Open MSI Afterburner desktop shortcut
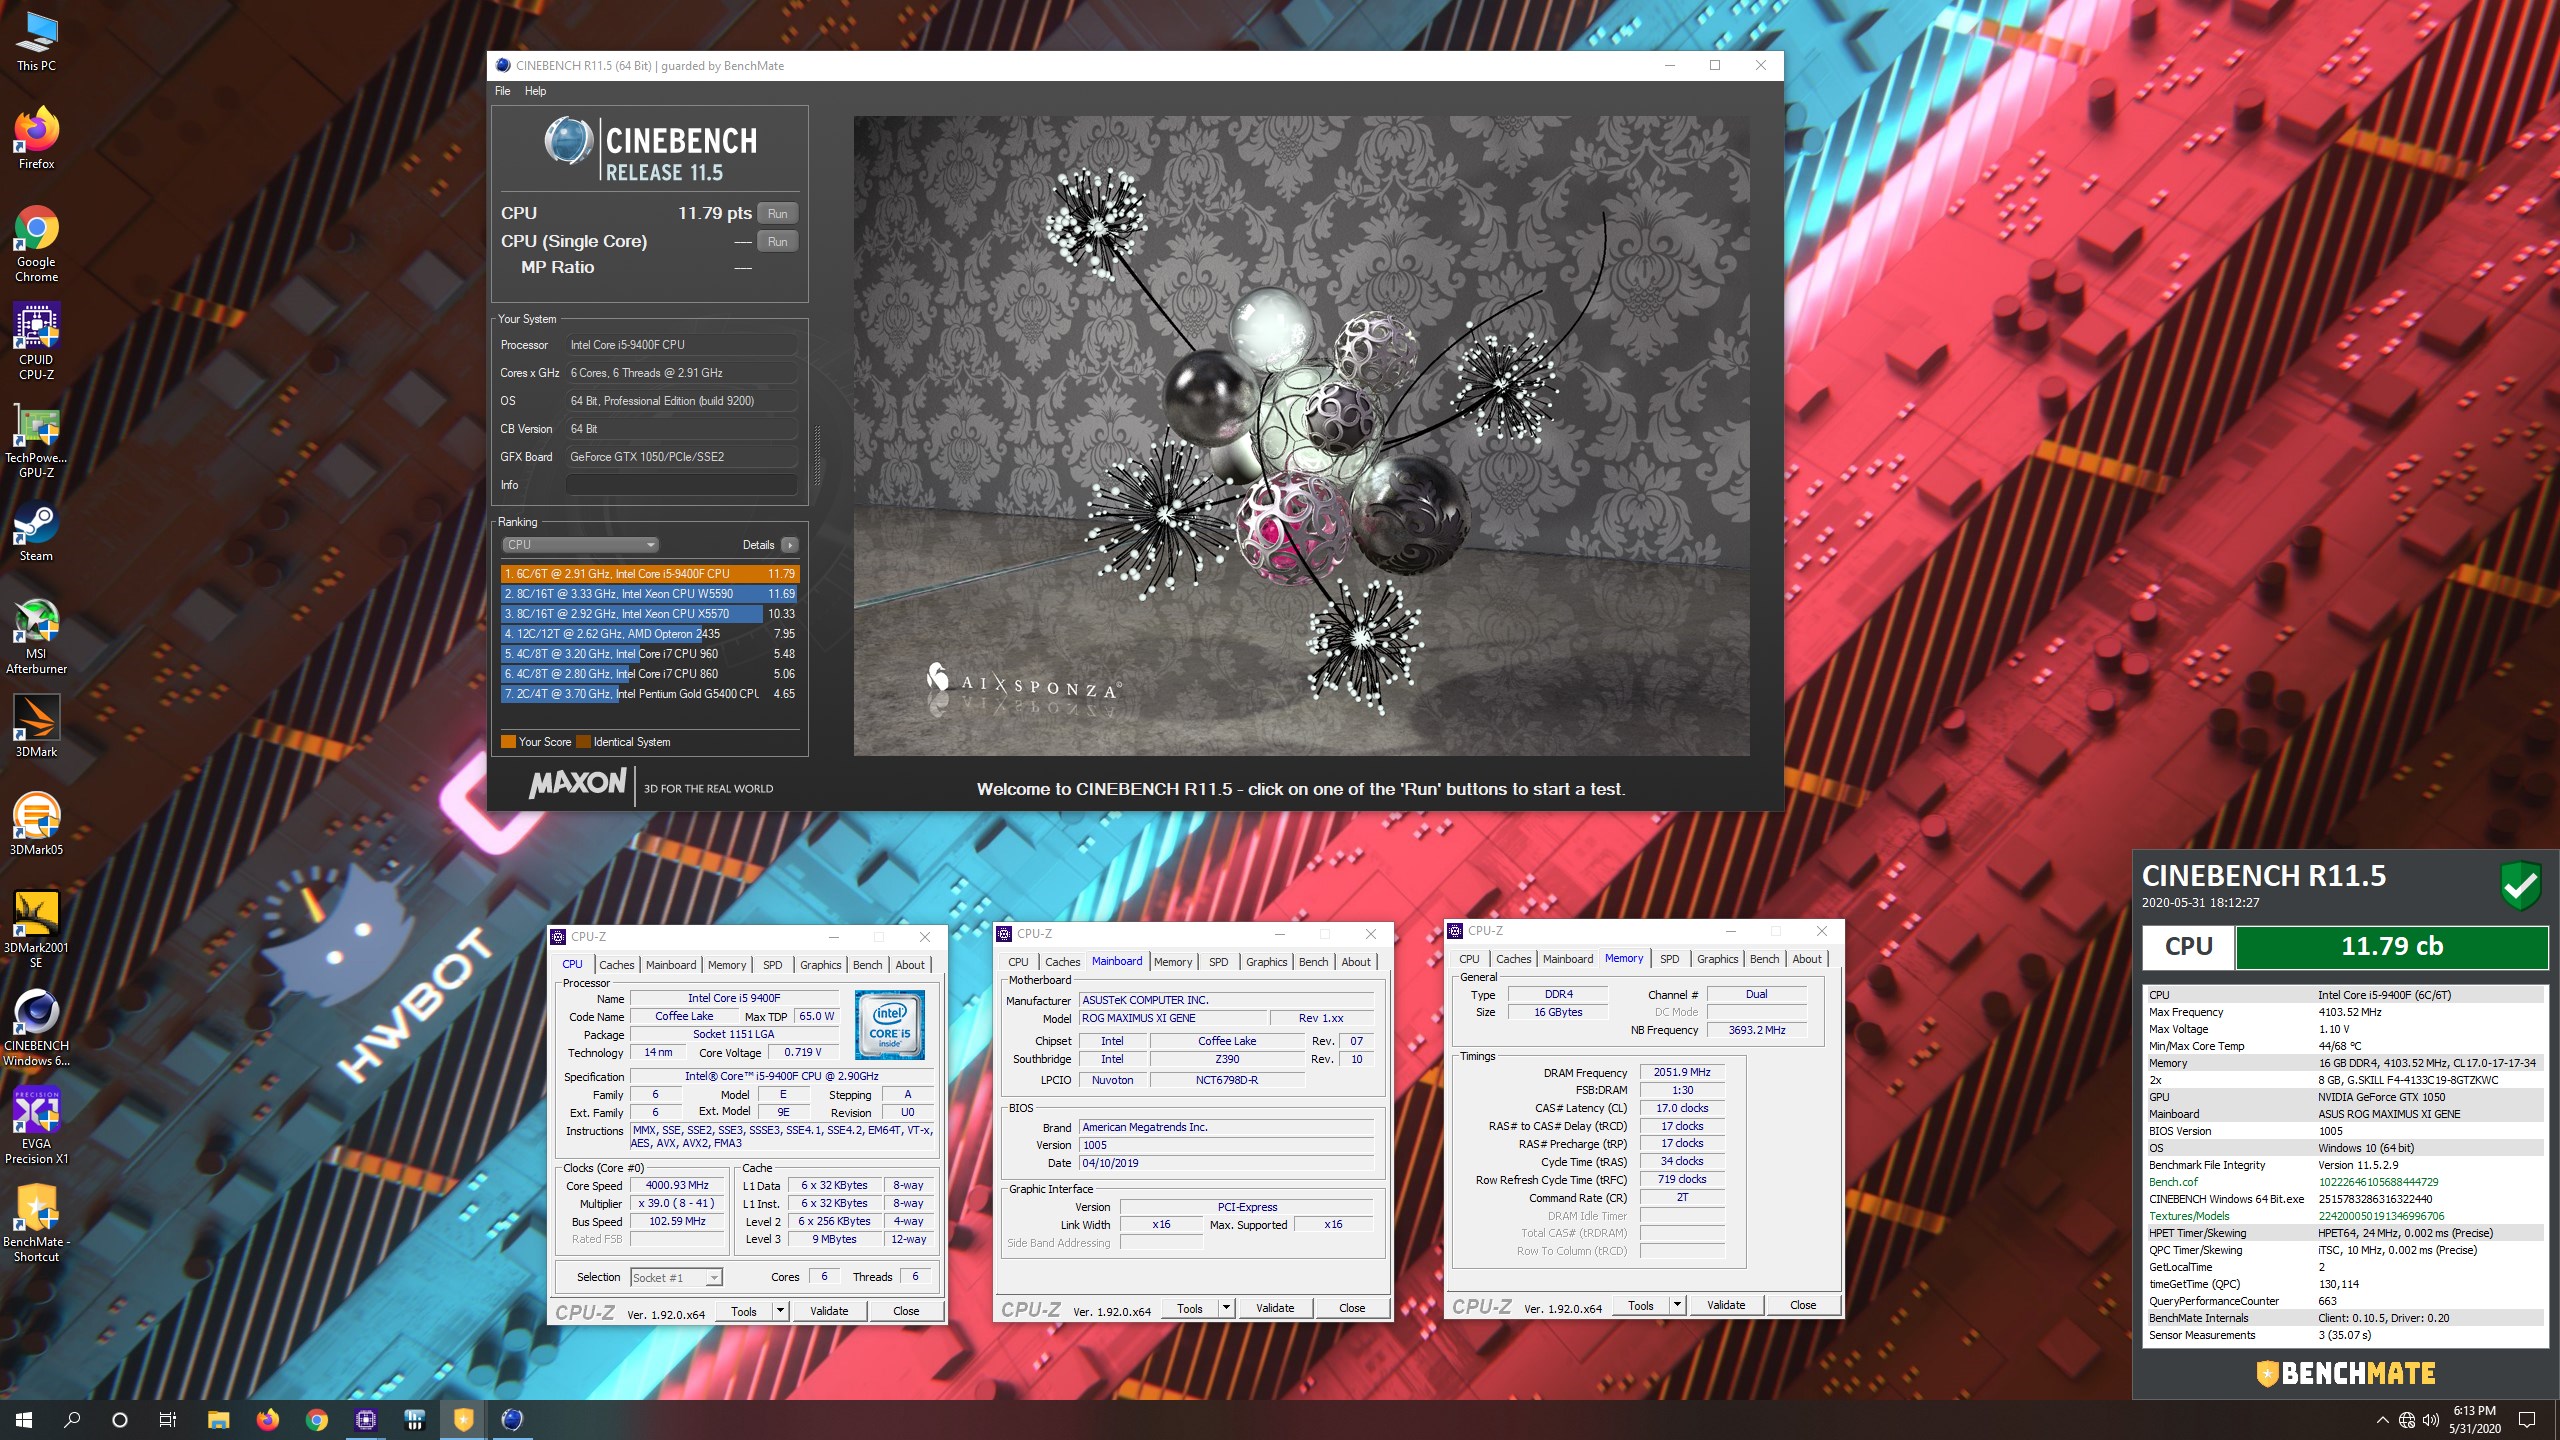The width and height of the screenshot is (2560, 1440). (x=36, y=636)
